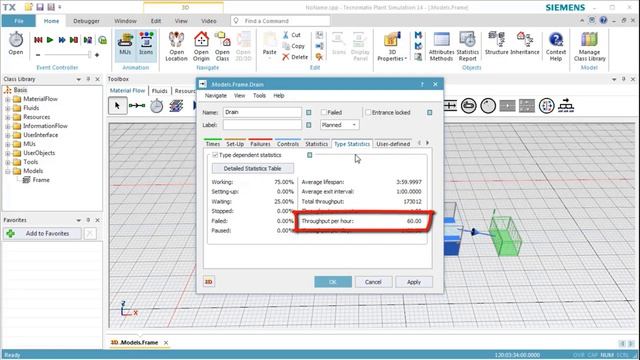Open the Inheritance view

point(524,44)
